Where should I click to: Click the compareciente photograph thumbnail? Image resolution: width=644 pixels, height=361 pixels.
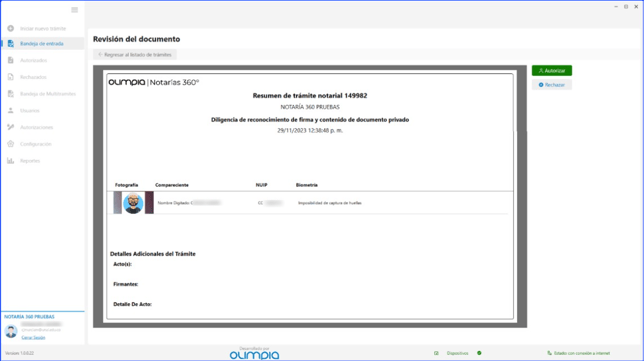[x=133, y=202]
